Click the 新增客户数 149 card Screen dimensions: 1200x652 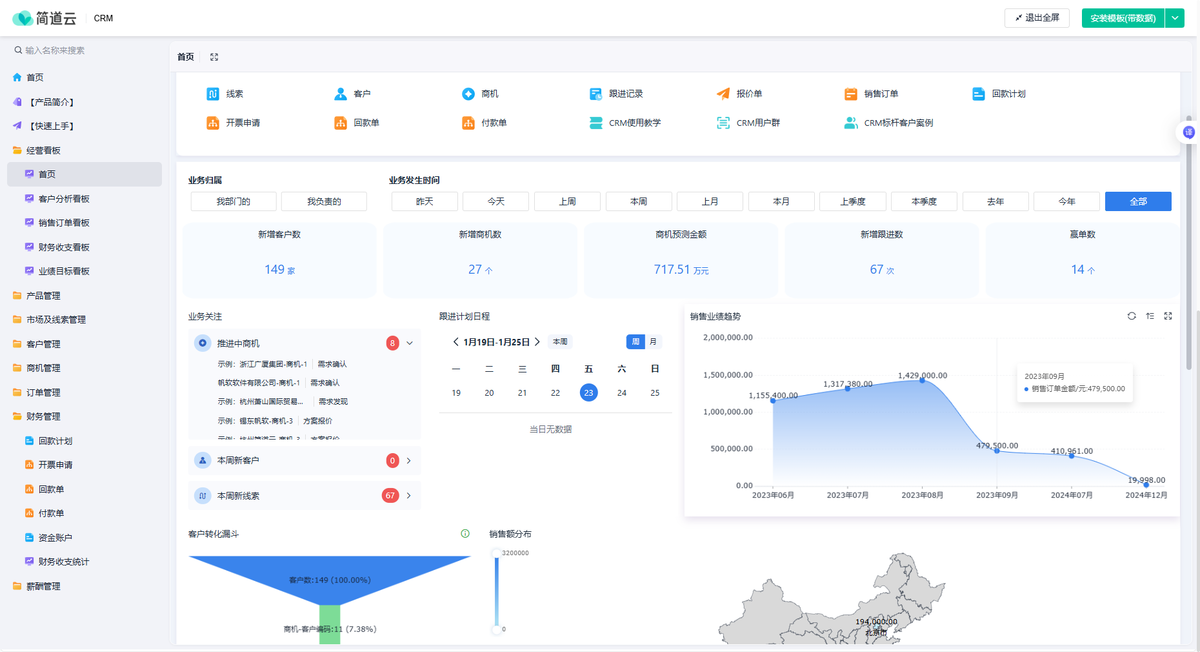pyautogui.click(x=279, y=260)
